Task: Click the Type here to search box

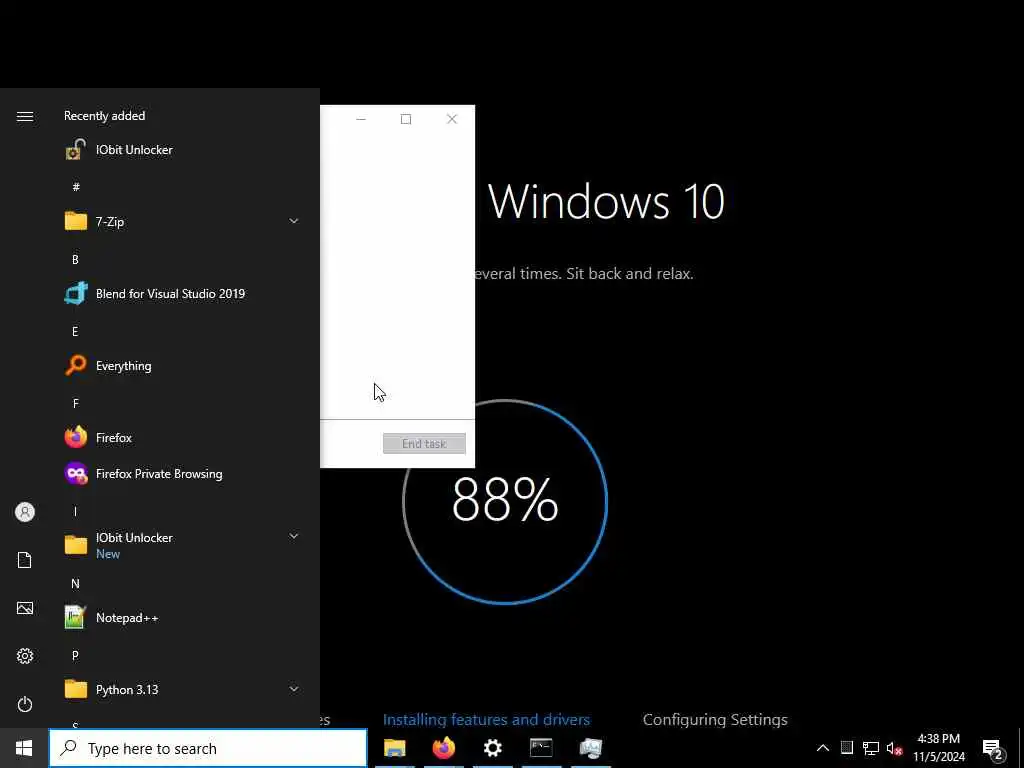Action: click(208, 748)
